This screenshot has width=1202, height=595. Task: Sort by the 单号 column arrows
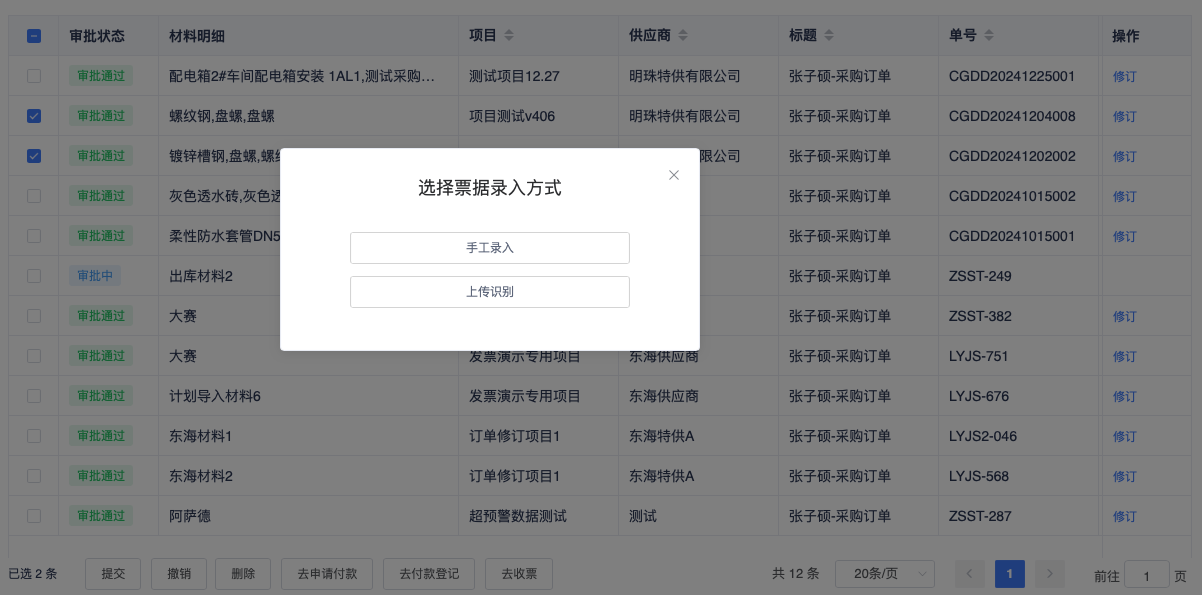989,36
